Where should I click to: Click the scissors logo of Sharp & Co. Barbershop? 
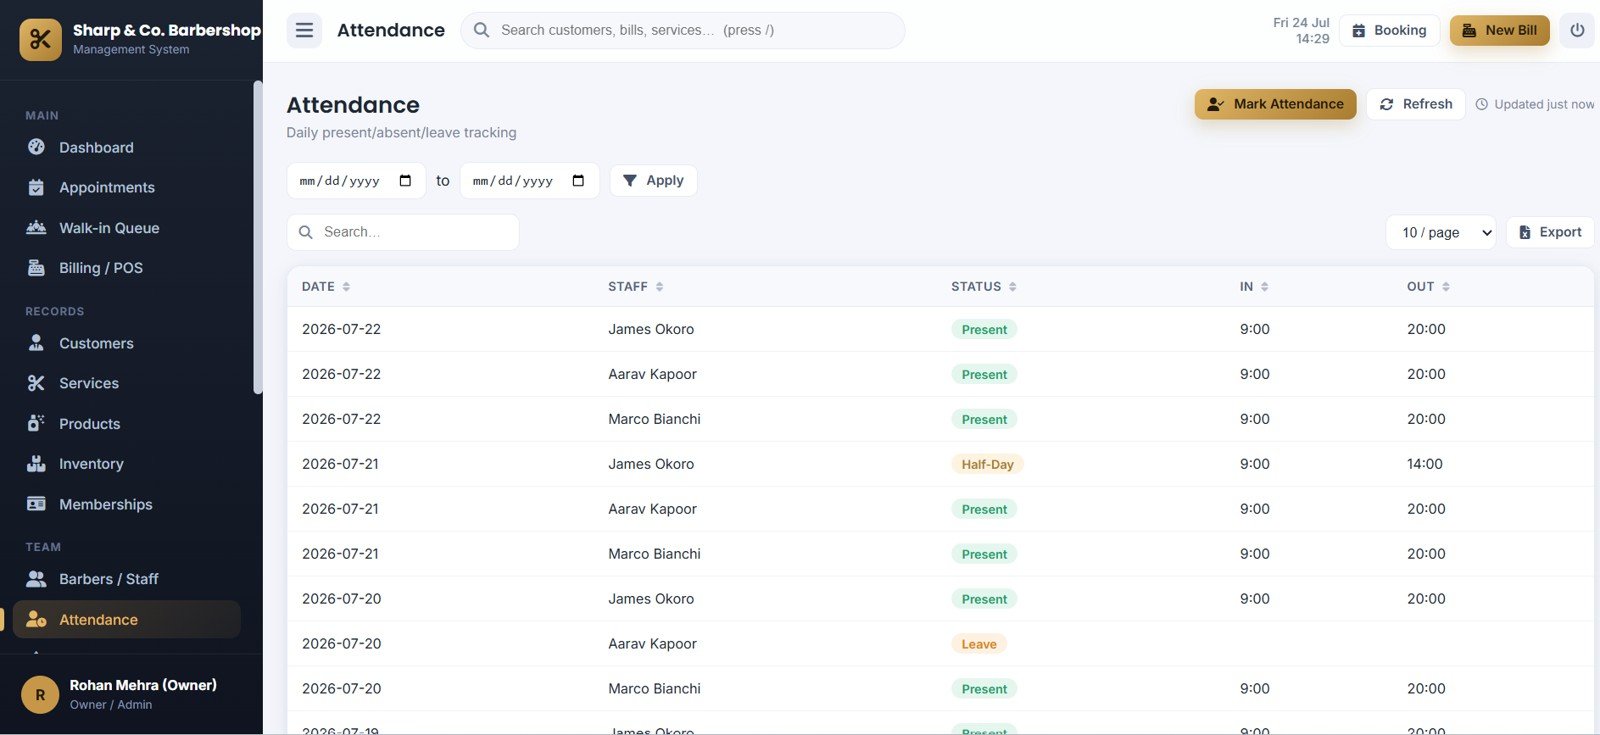[x=40, y=39]
